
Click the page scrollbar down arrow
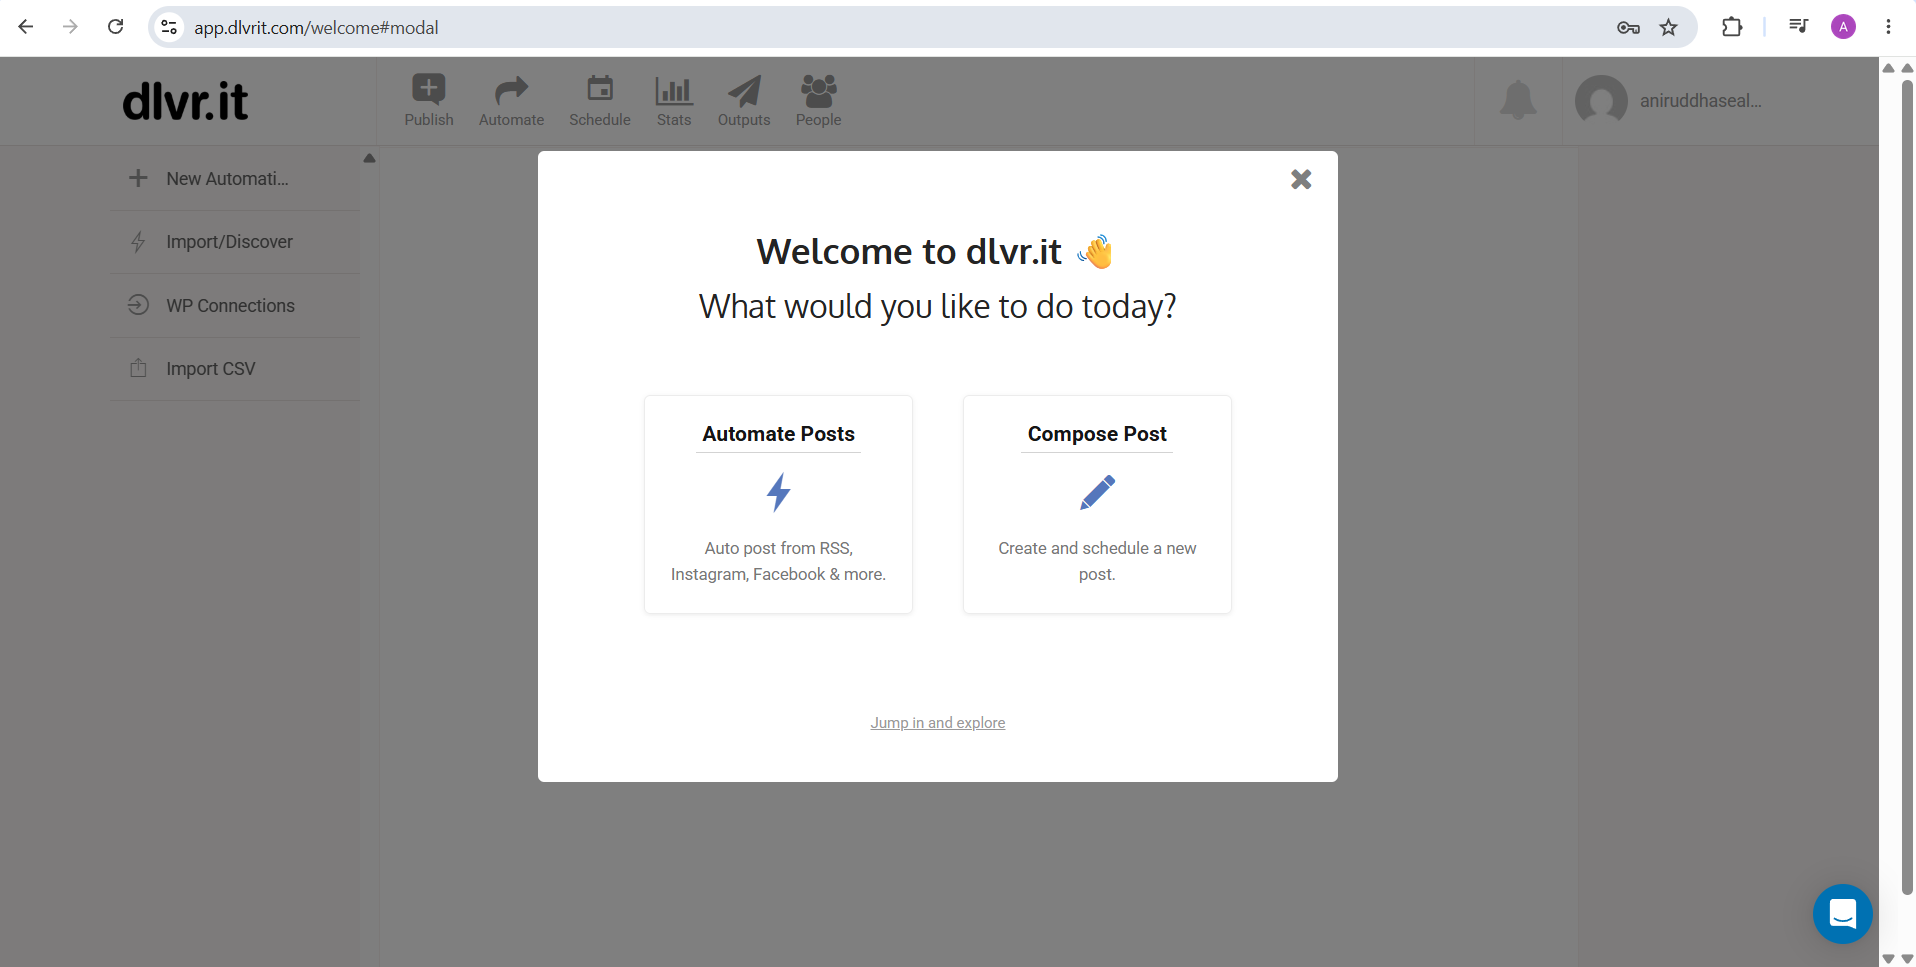tap(1907, 959)
